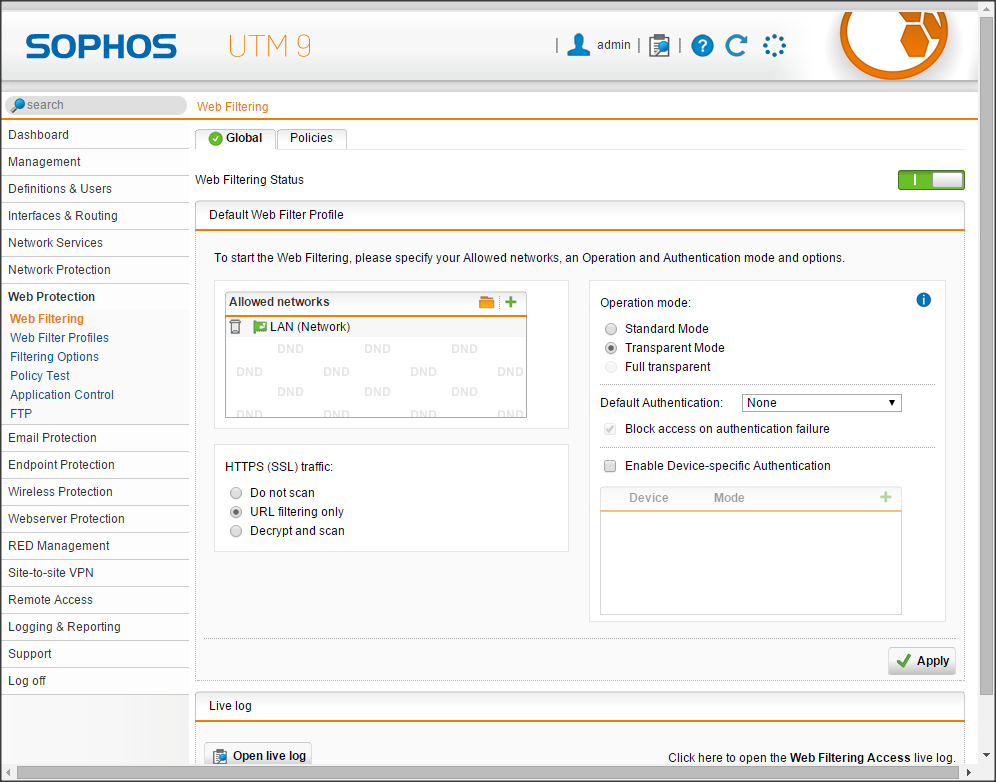Image resolution: width=996 pixels, height=782 pixels.
Task: Click the folder icon in Allowed networks
Action: tap(487, 302)
